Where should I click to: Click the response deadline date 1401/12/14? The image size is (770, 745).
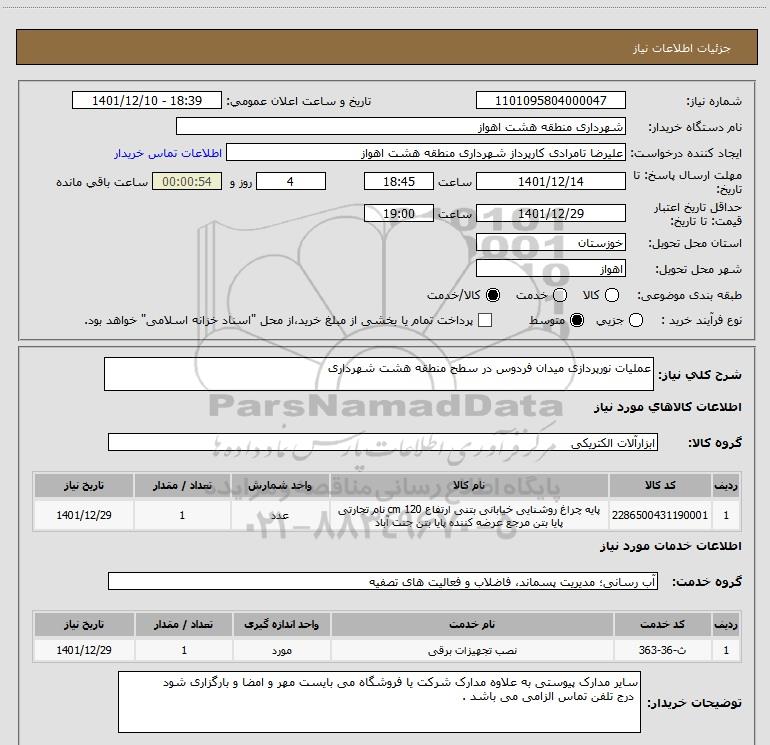tap(550, 181)
